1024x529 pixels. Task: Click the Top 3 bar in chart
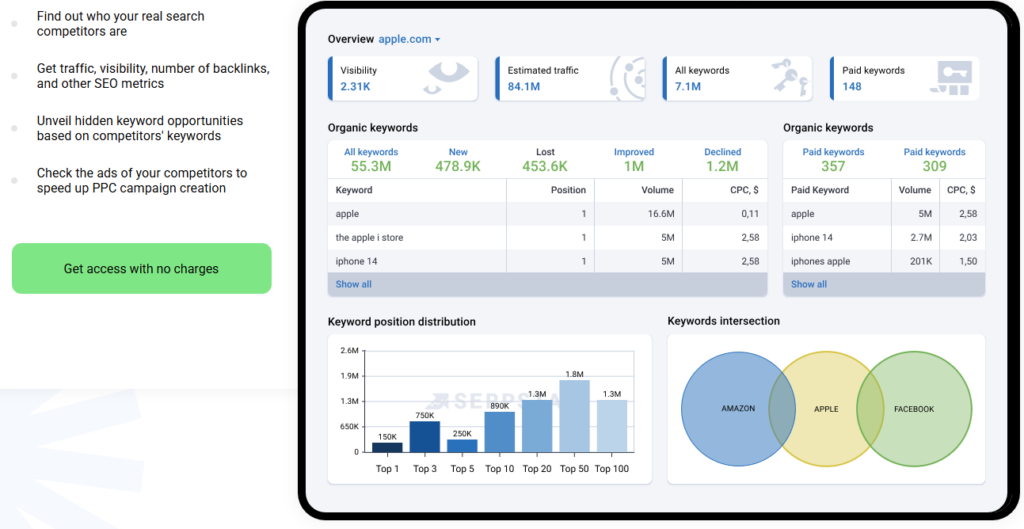(x=424, y=436)
